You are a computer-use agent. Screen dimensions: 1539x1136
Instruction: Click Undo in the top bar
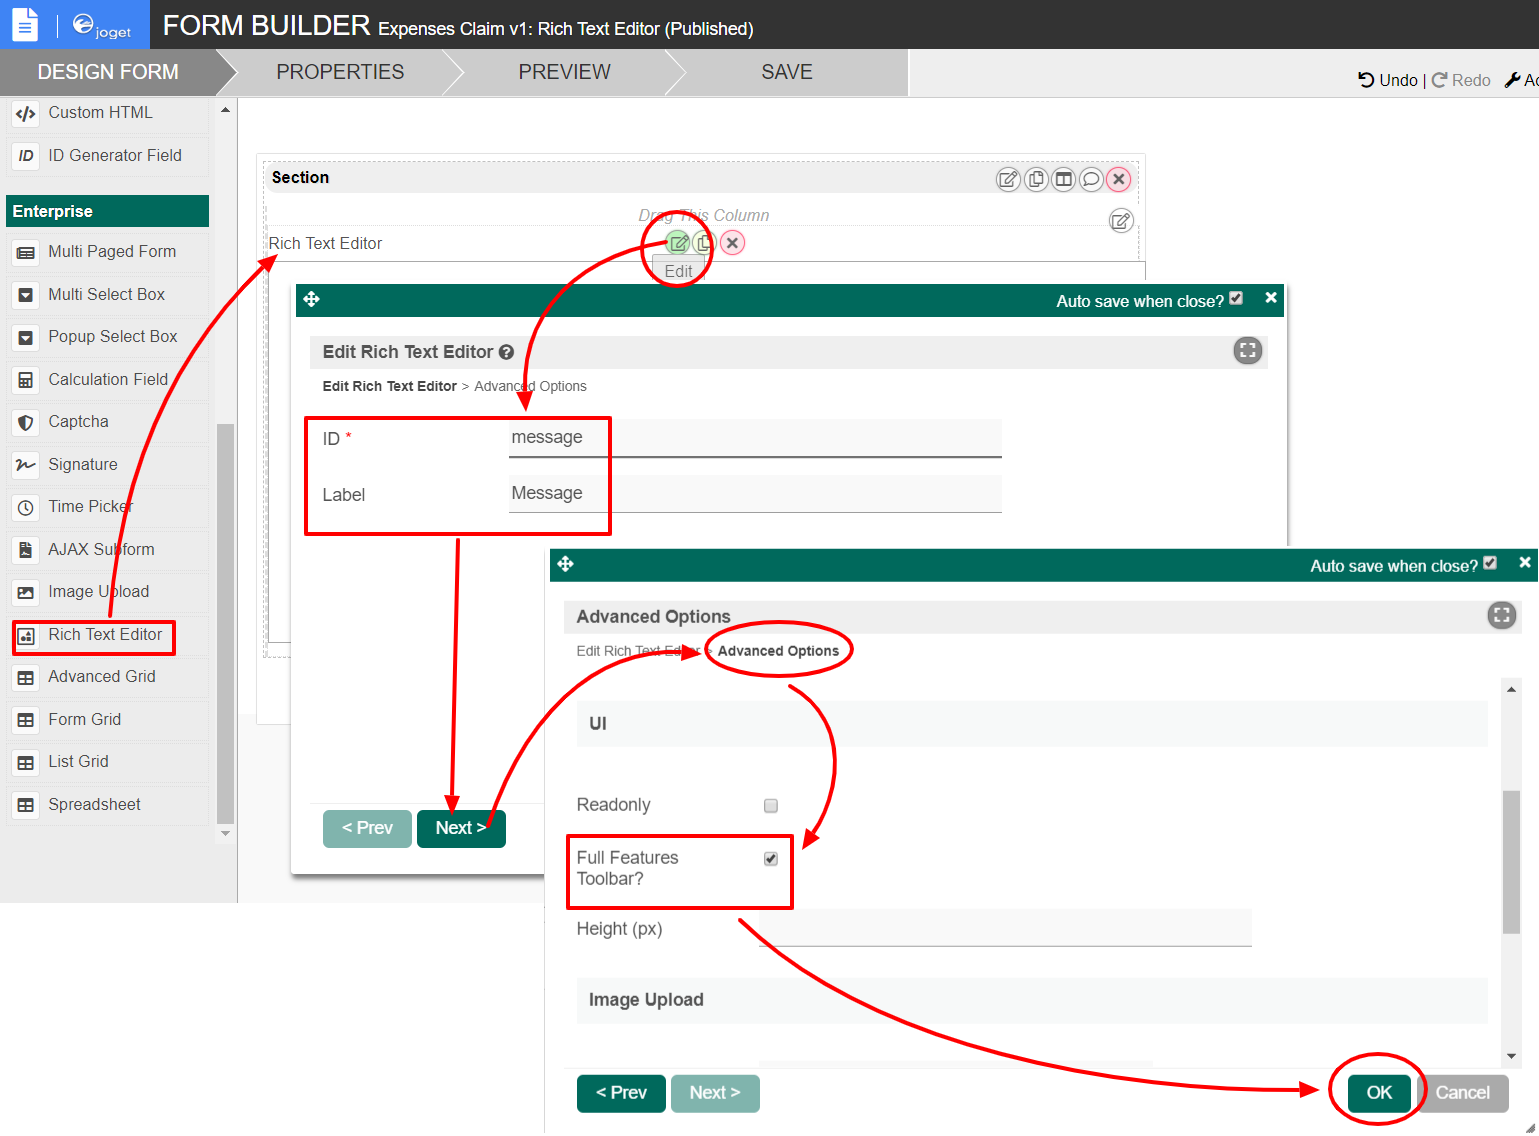coord(1387,80)
